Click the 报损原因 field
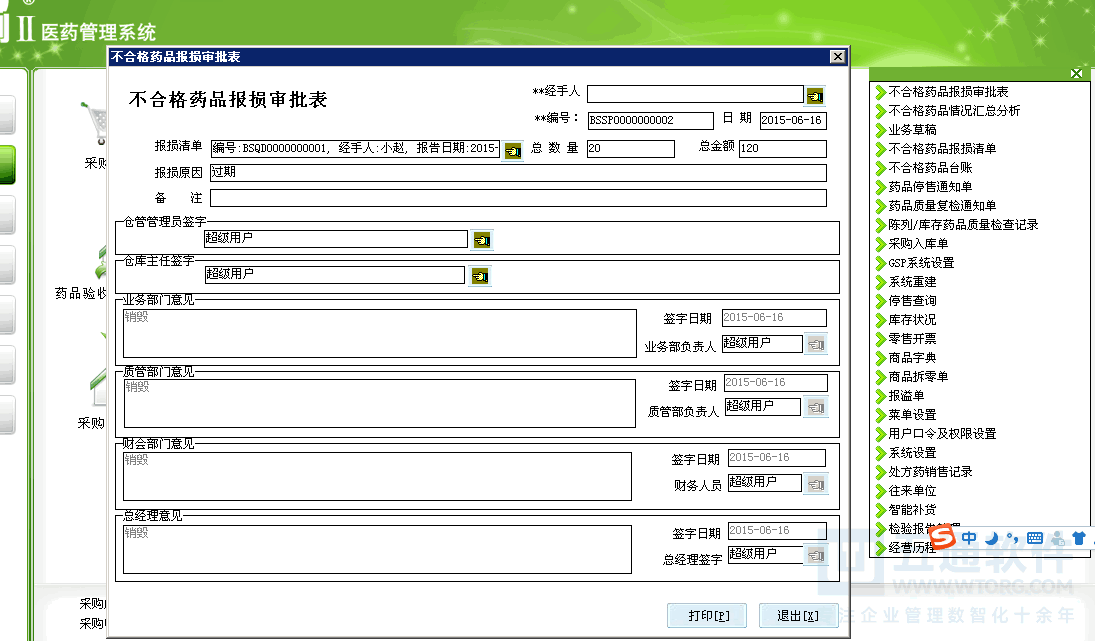Image resolution: width=1095 pixels, height=641 pixels. 518,172
